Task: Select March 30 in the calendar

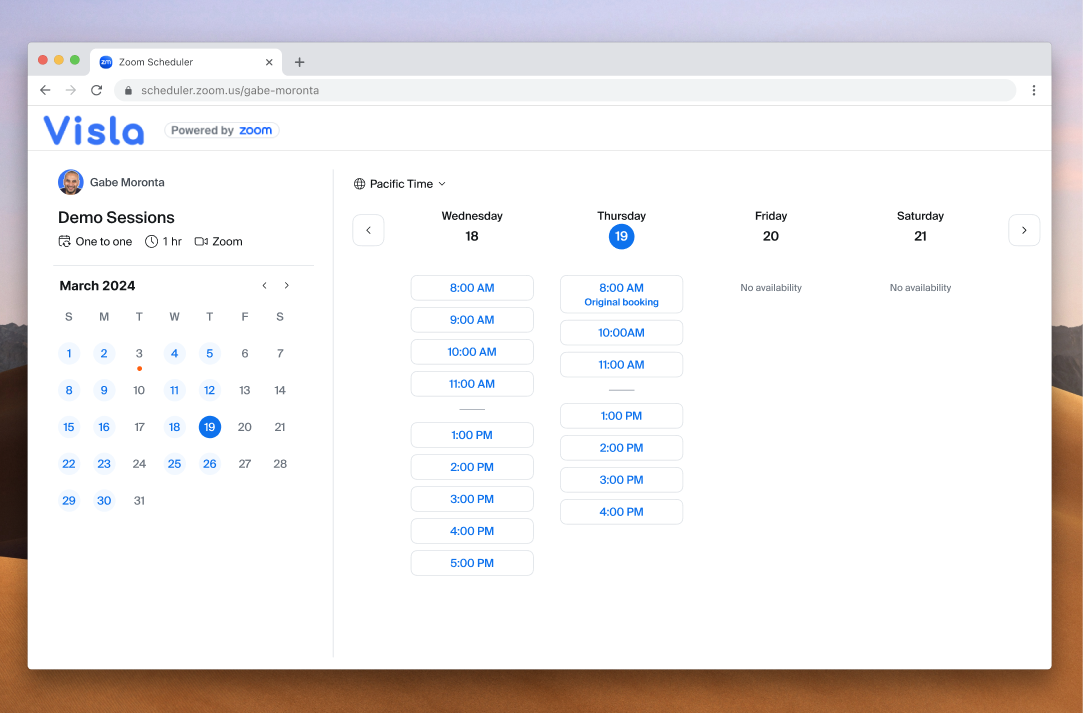Action: tap(104, 500)
